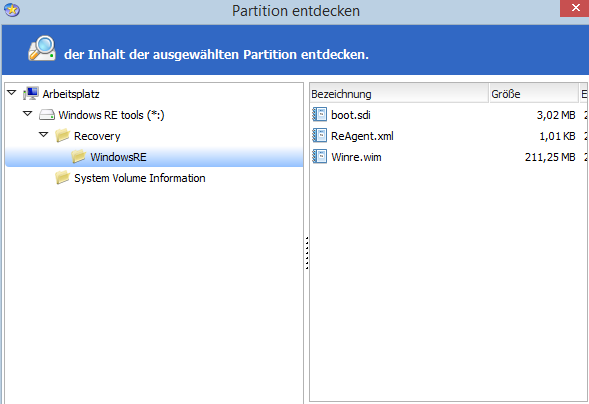The image size is (589, 404).
Task: Select the ReAgent.xml file name
Action: click(362, 136)
